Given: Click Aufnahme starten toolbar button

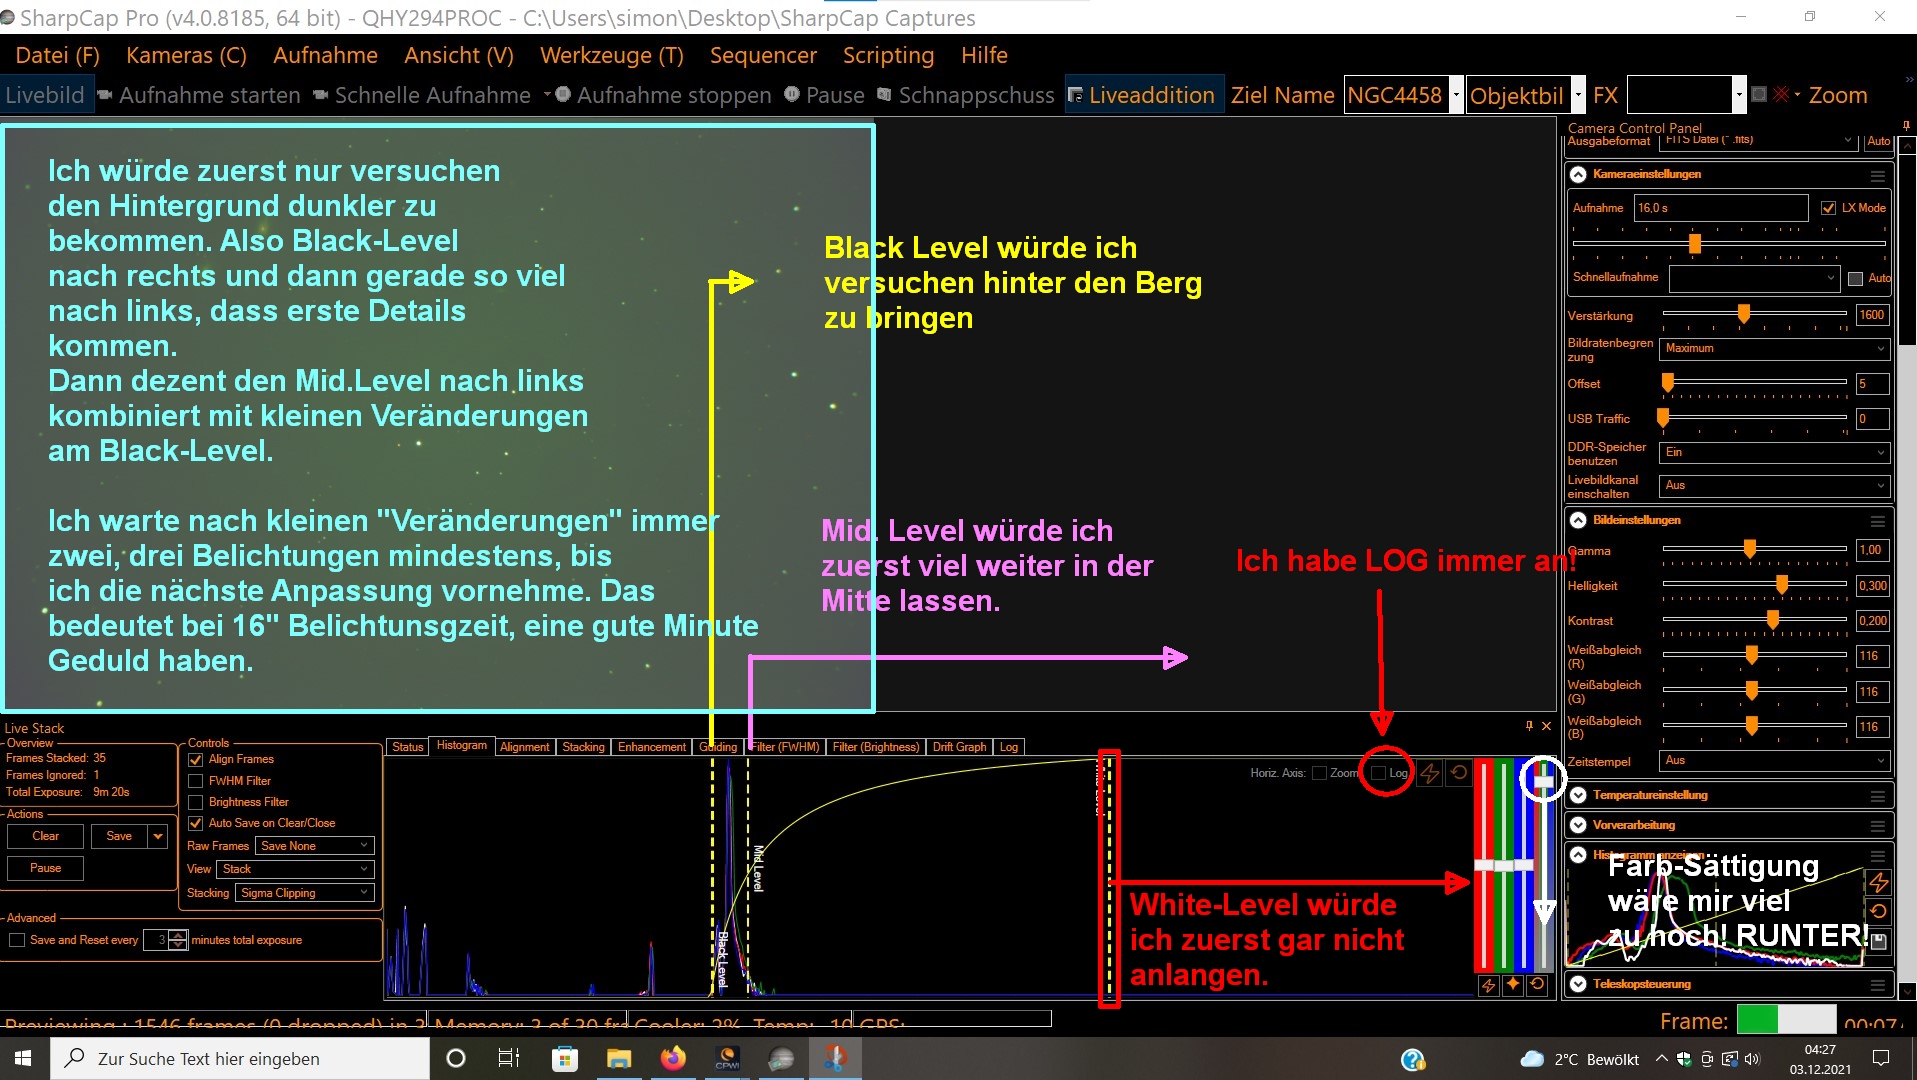Looking at the screenshot, I should [x=199, y=95].
